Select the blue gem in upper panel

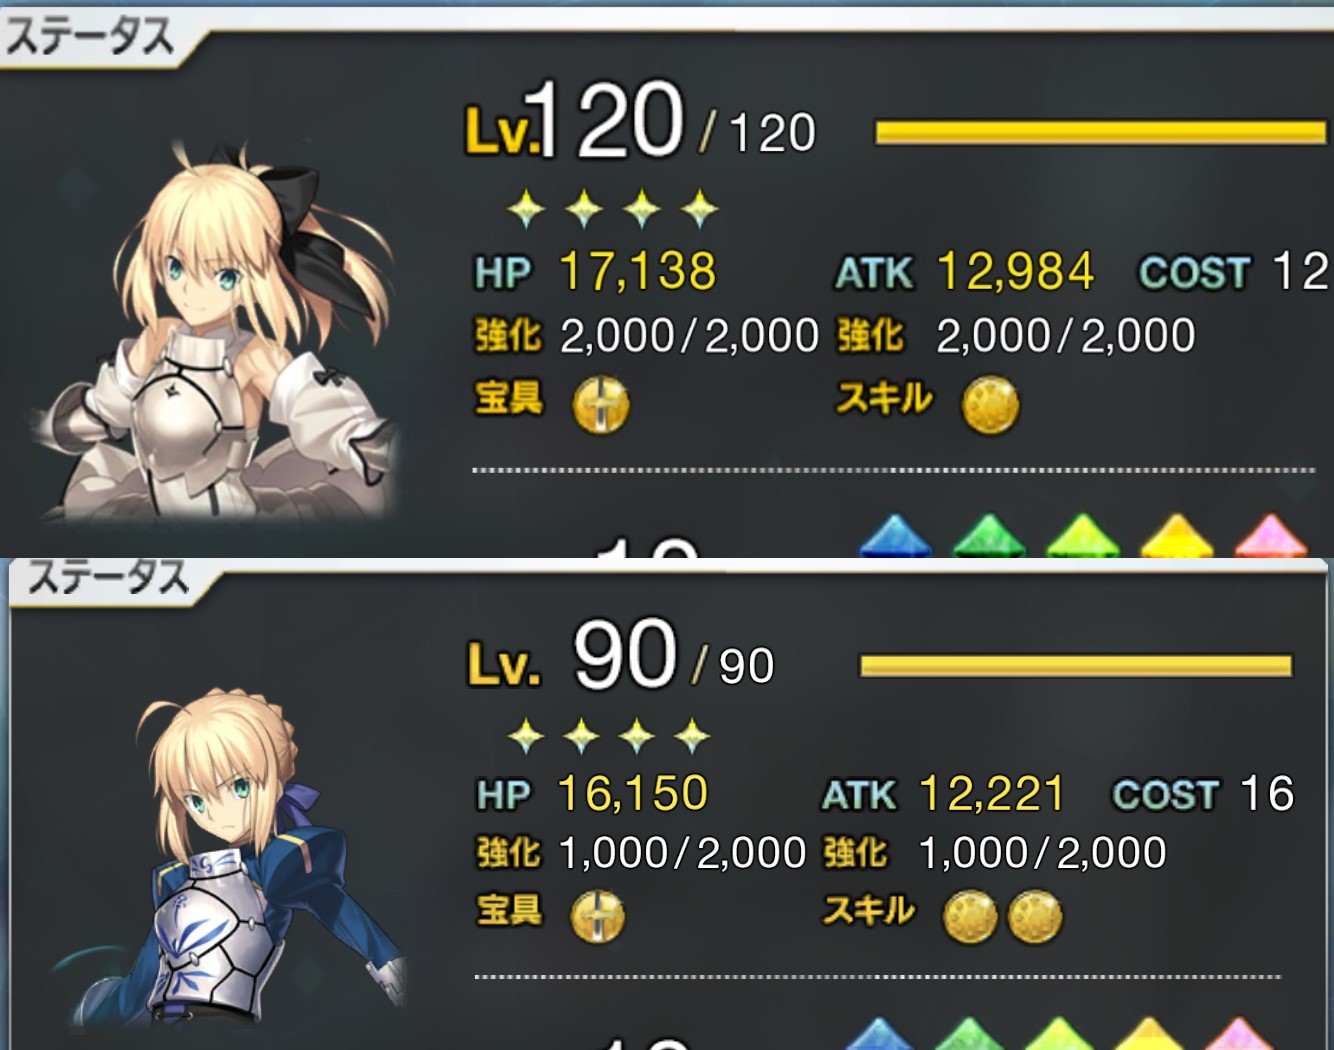click(894, 536)
